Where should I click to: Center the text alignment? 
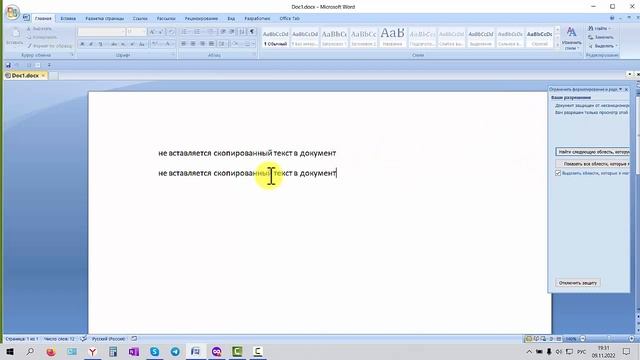click(193, 44)
